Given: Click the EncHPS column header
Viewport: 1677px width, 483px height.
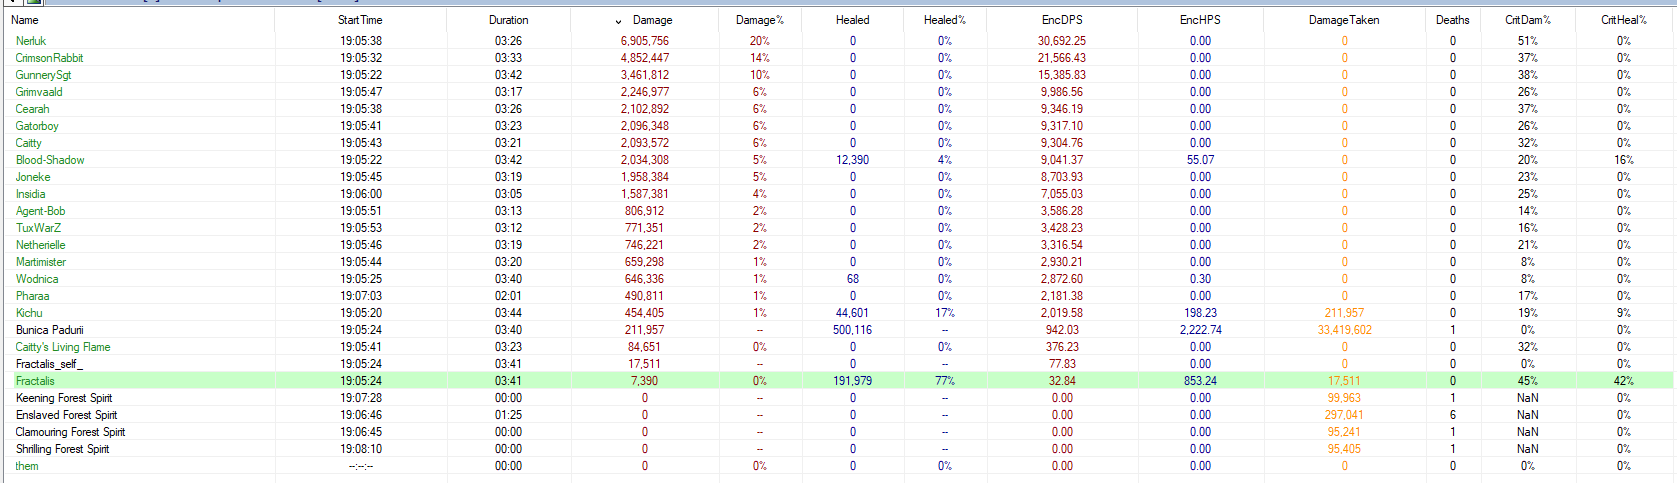Looking at the screenshot, I should (1199, 20).
